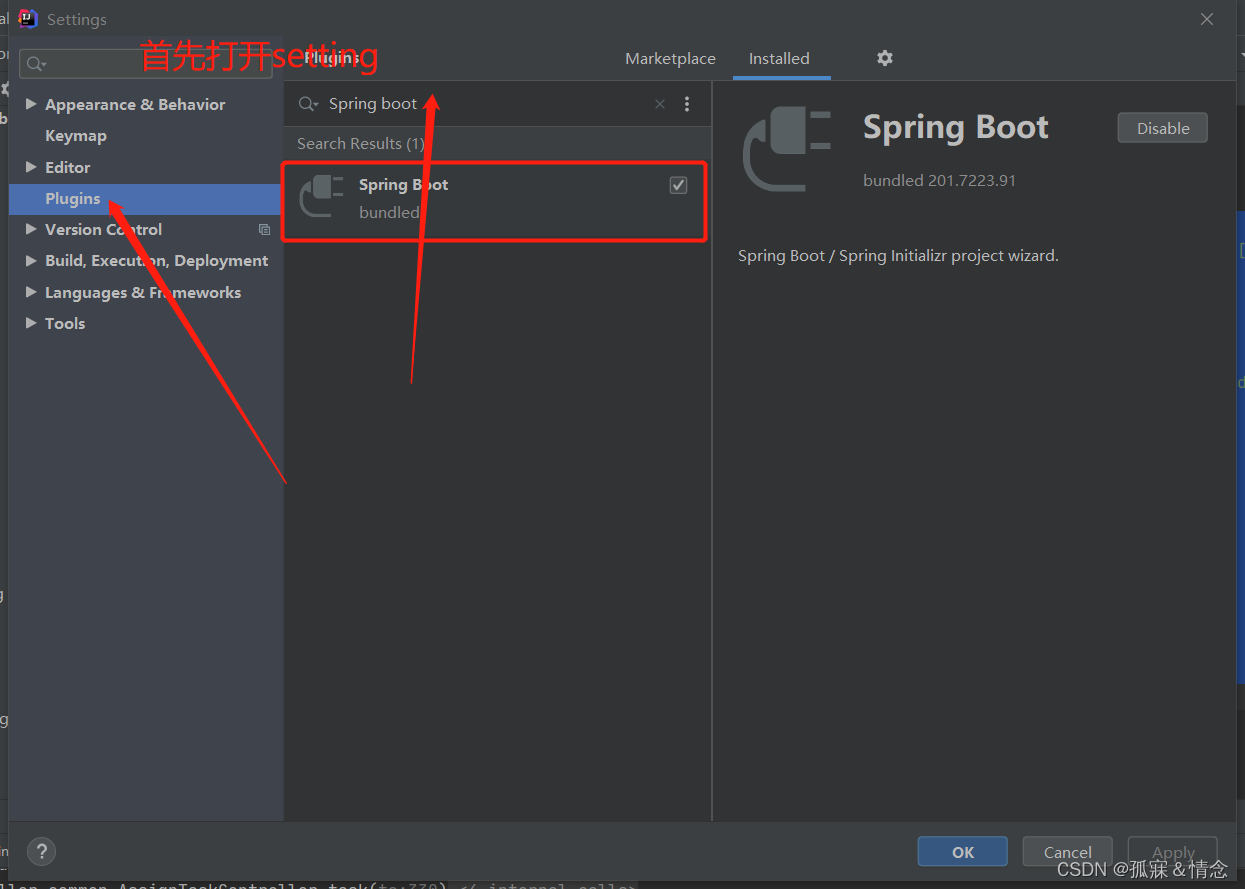This screenshot has width=1245, height=889.
Task: Click plugin search magnifier icon
Action: pyautogui.click(x=308, y=104)
